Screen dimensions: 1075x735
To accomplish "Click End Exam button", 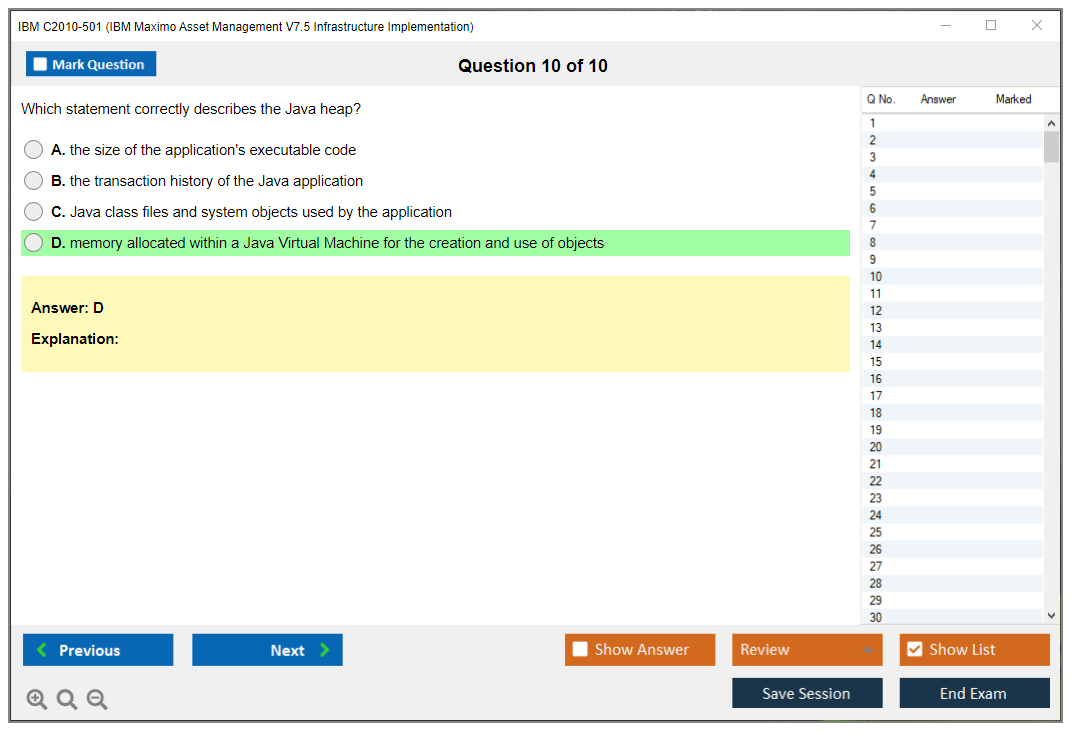I will click(974, 693).
